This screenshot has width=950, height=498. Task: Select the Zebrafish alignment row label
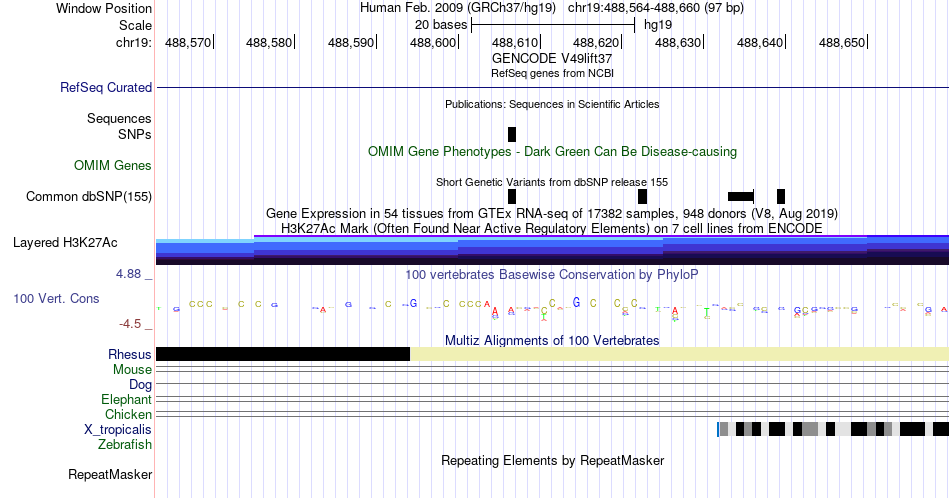pos(125,445)
